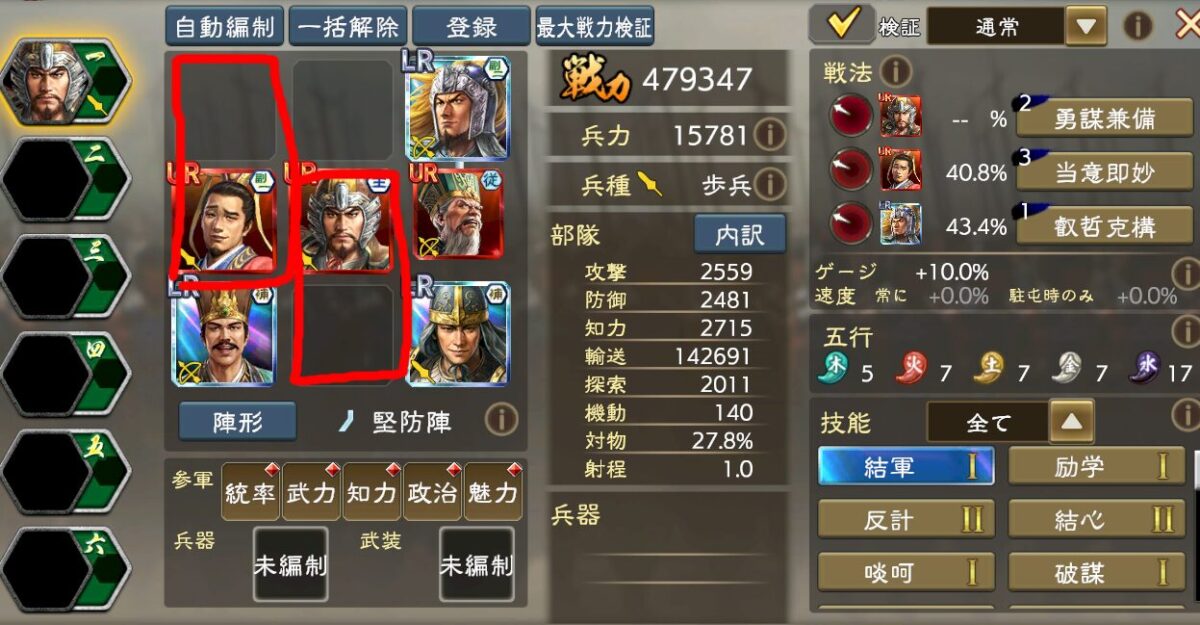This screenshot has height=625, width=1200.
Task: Click the 自動編制 button
Action: tap(225, 26)
